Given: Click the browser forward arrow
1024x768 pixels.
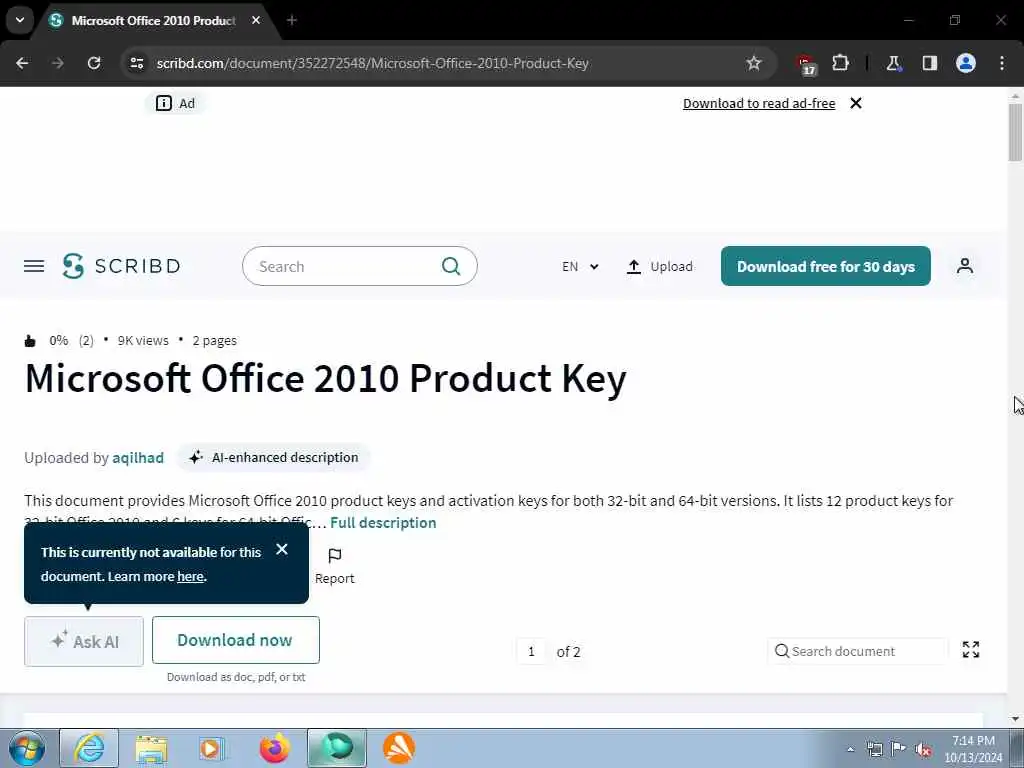Looking at the screenshot, I should click(57, 63).
